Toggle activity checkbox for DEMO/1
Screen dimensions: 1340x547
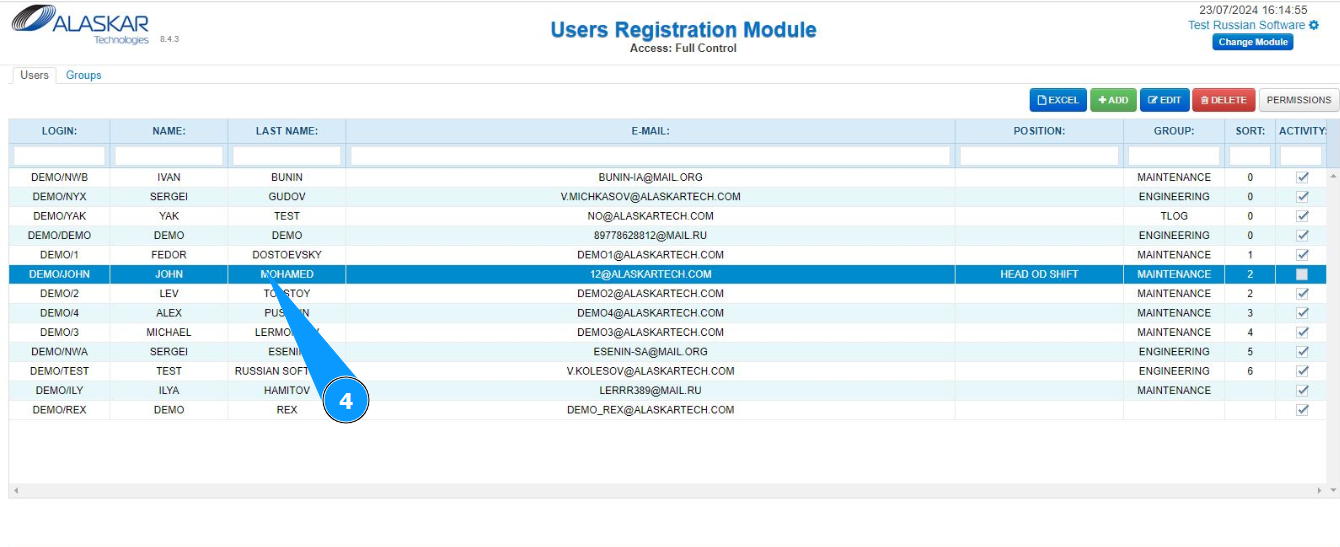click(1302, 255)
